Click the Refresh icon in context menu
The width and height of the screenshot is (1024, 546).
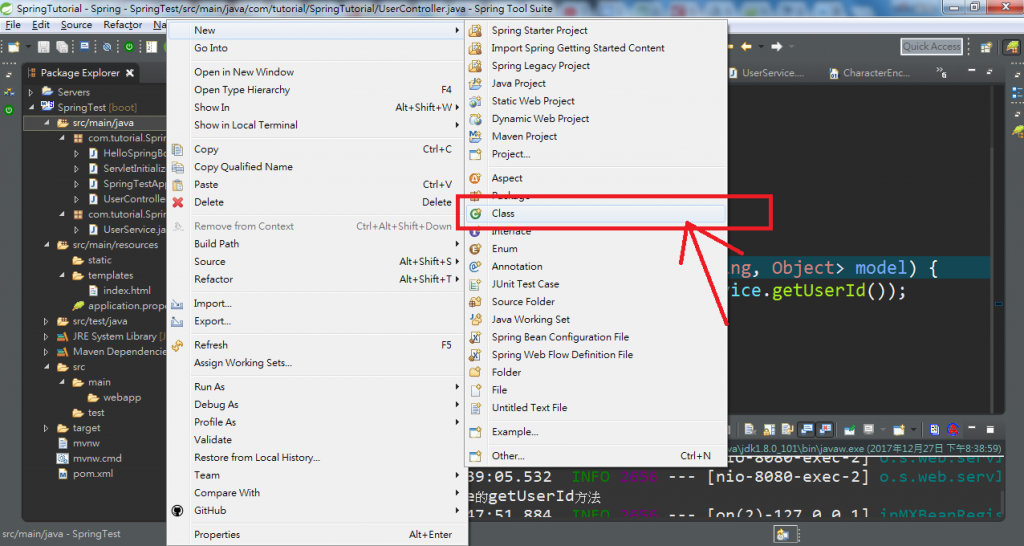(x=178, y=345)
